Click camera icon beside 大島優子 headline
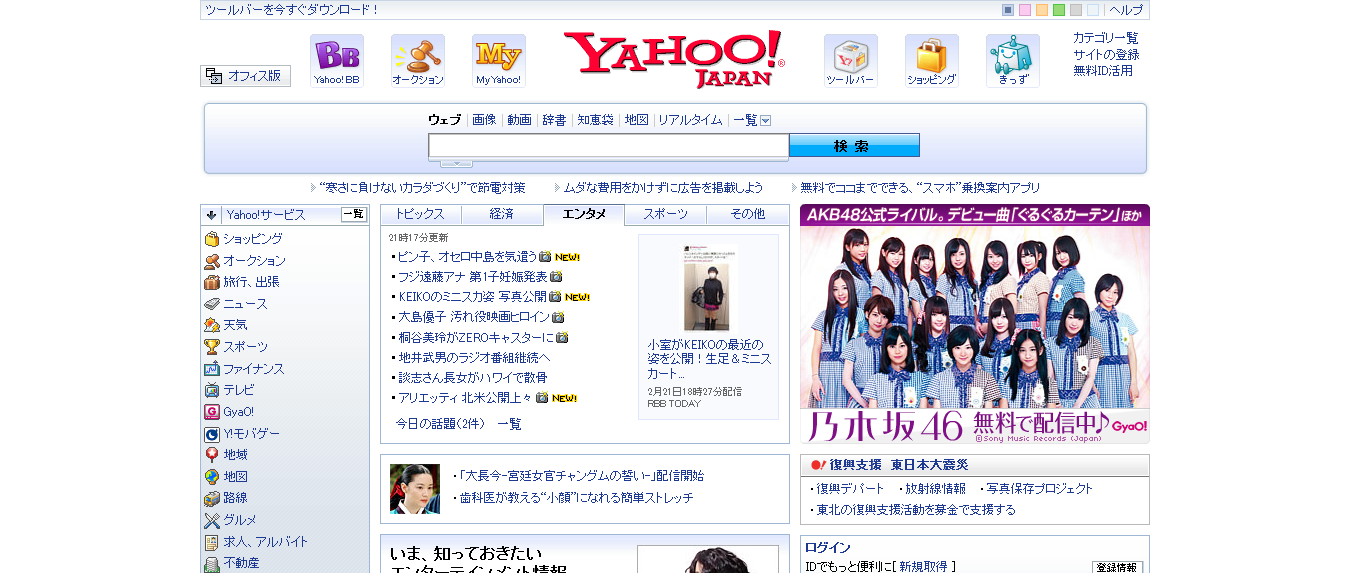This screenshot has width=1349, height=573. (x=558, y=317)
